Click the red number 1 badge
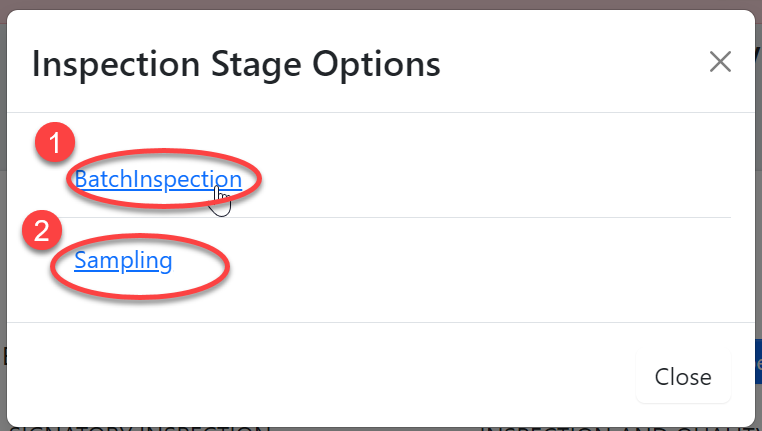 pyautogui.click(x=56, y=144)
